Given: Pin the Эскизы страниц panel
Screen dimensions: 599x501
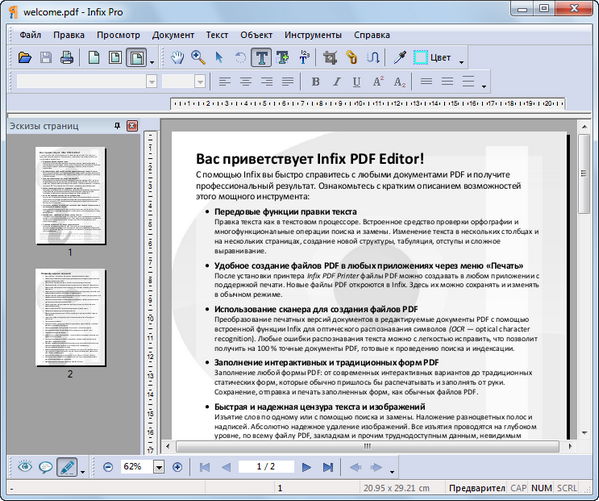Looking at the screenshot, I should click(117, 126).
